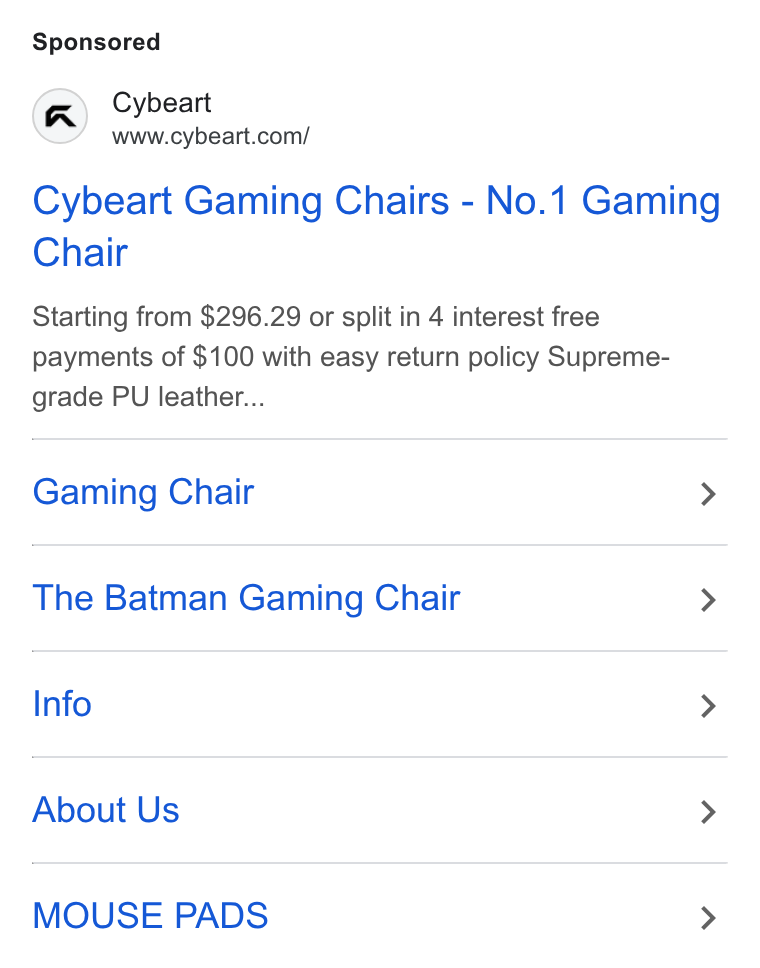Click the arrow next to MOUSE PADS
The image size is (760, 968).
tap(709, 918)
